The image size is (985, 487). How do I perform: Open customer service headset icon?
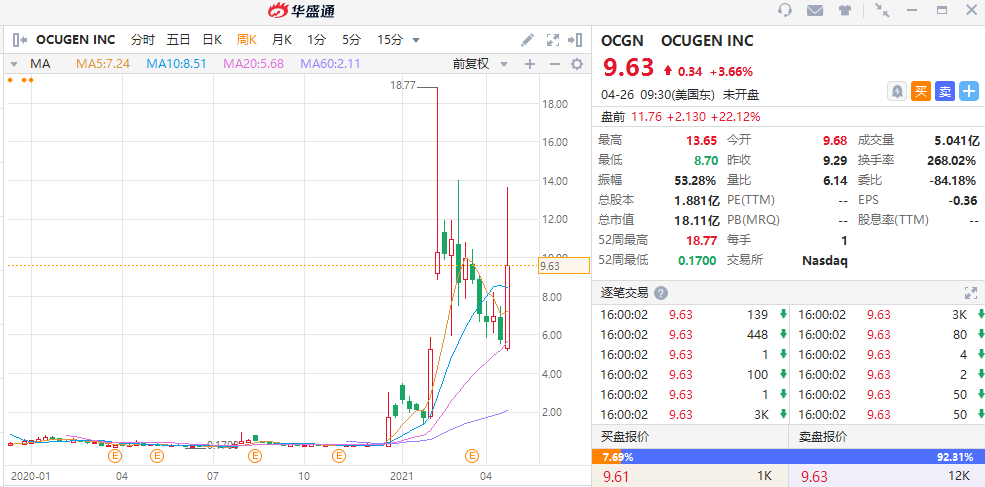click(785, 10)
